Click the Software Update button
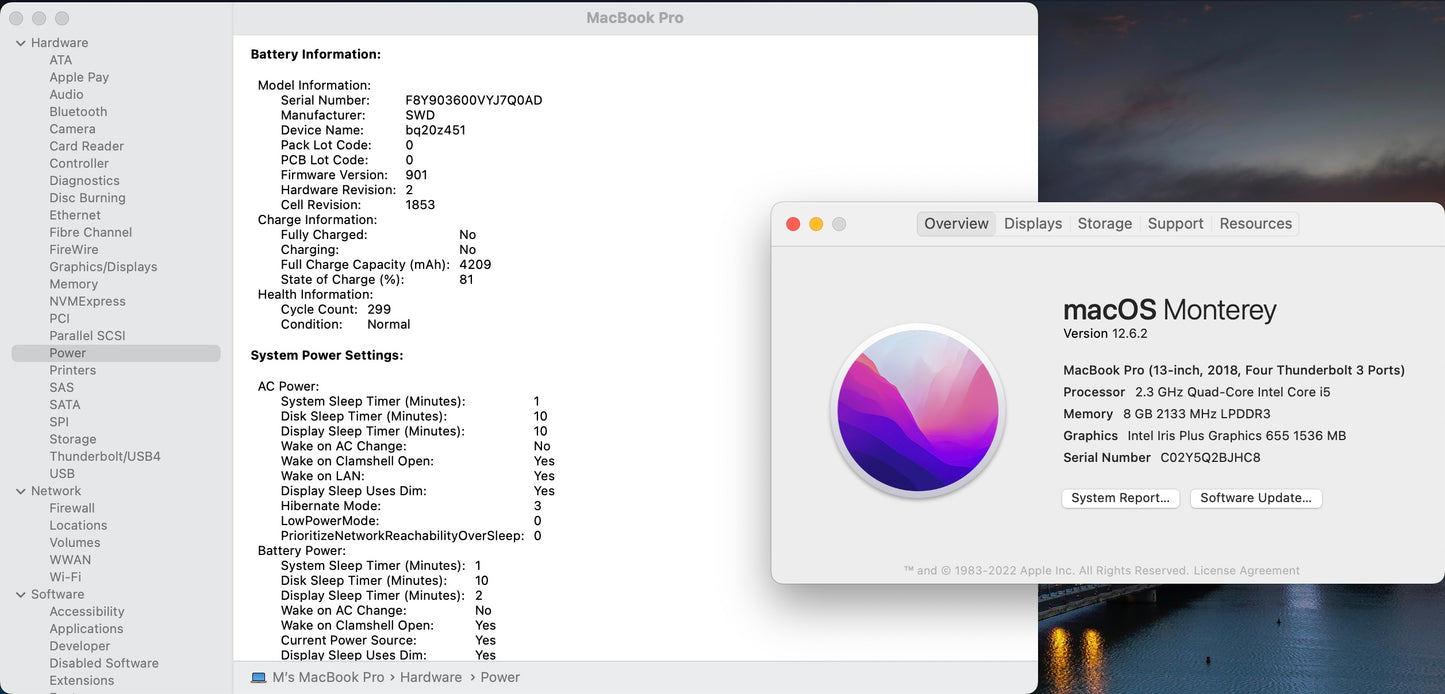The width and height of the screenshot is (1445, 694). click(1255, 498)
